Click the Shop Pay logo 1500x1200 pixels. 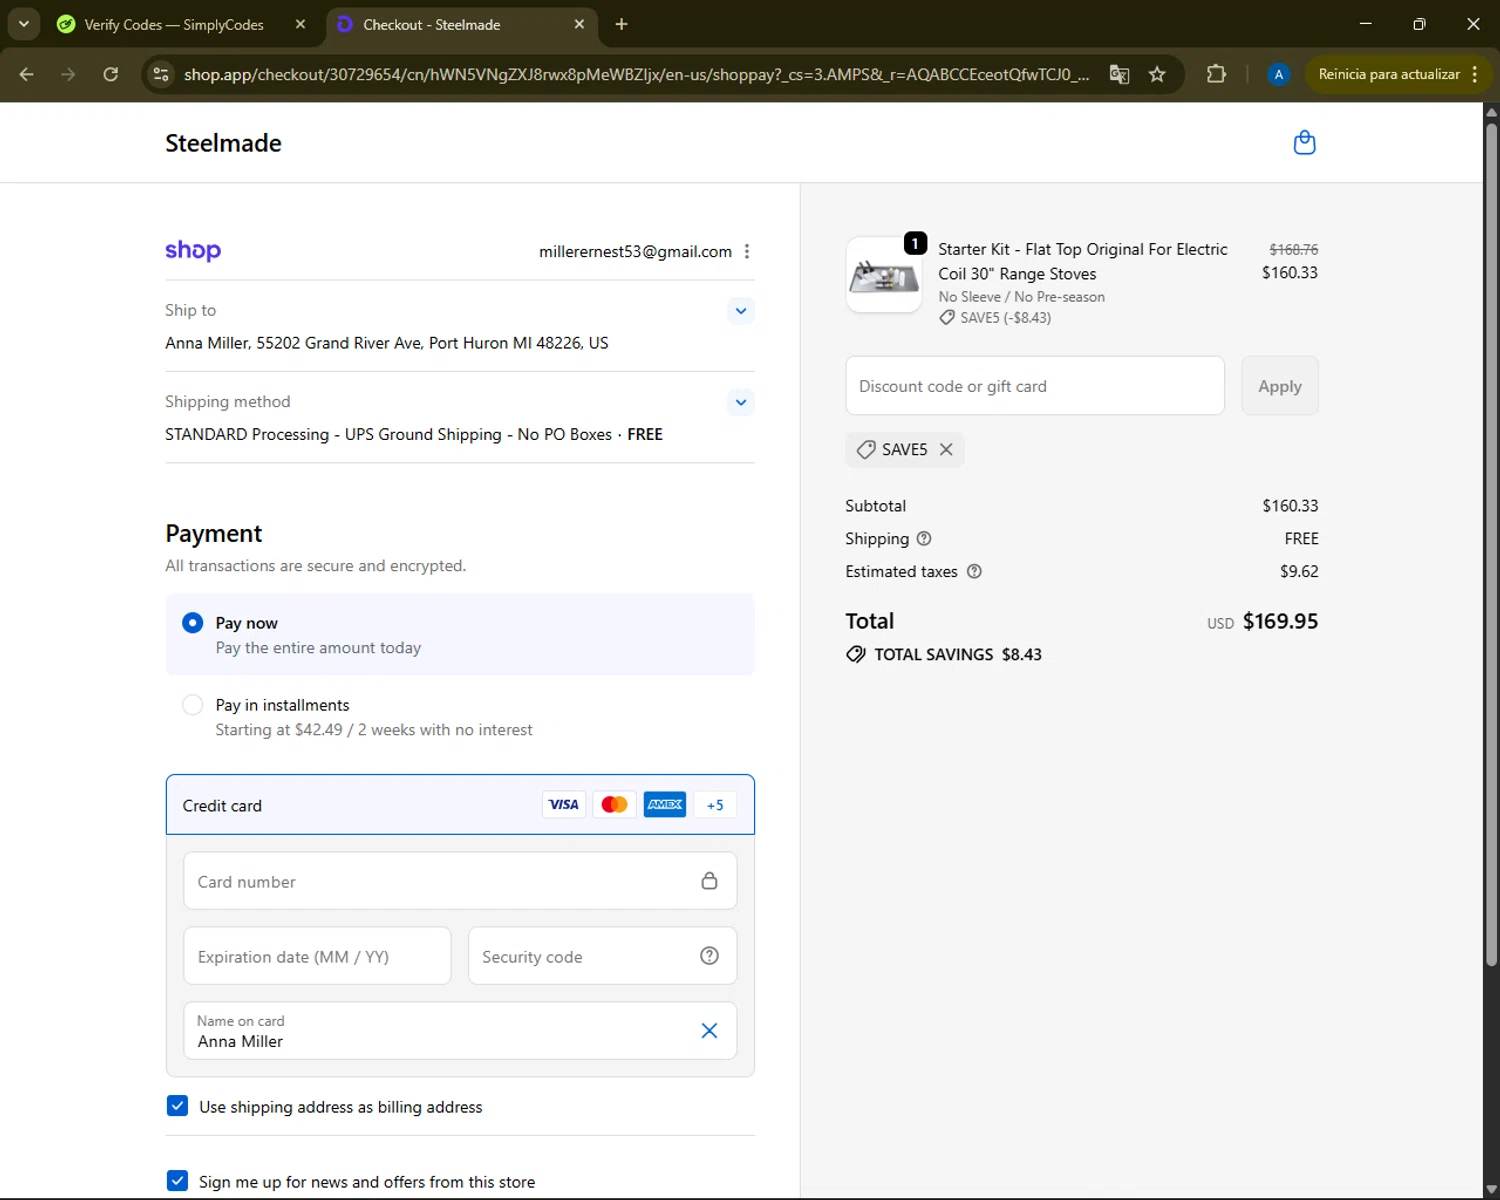point(193,250)
